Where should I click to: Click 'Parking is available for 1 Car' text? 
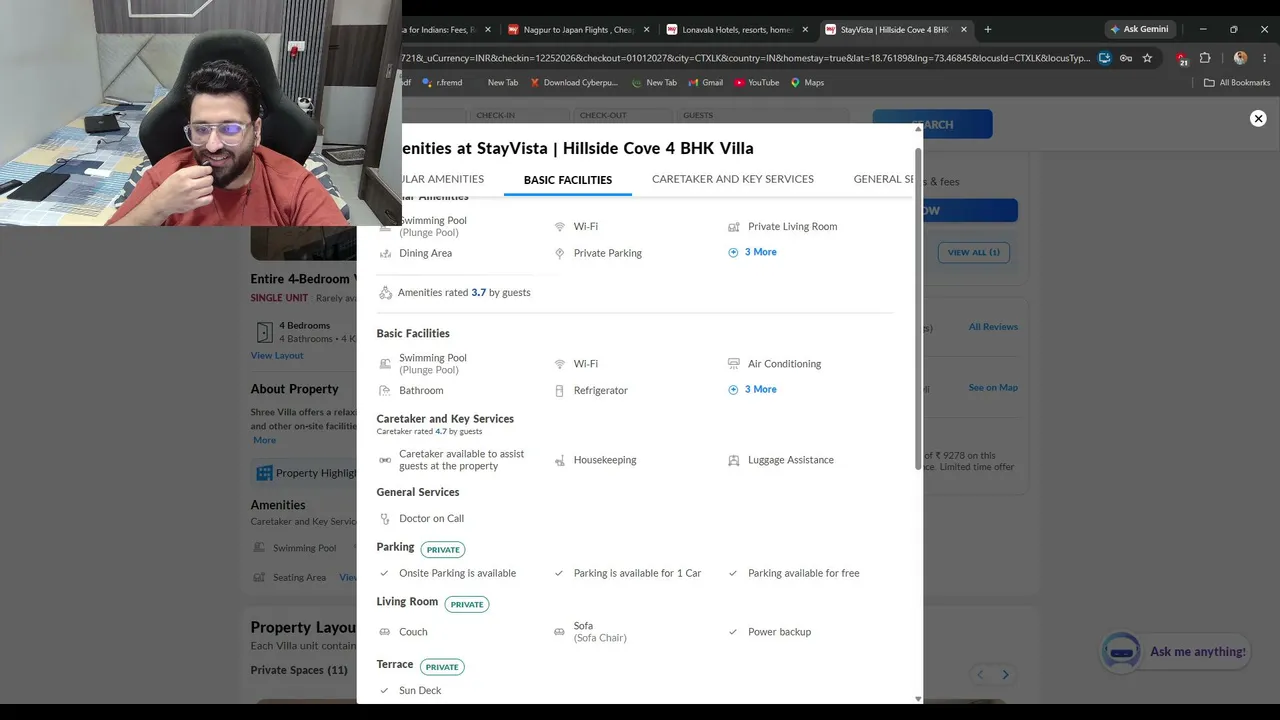point(638,573)
